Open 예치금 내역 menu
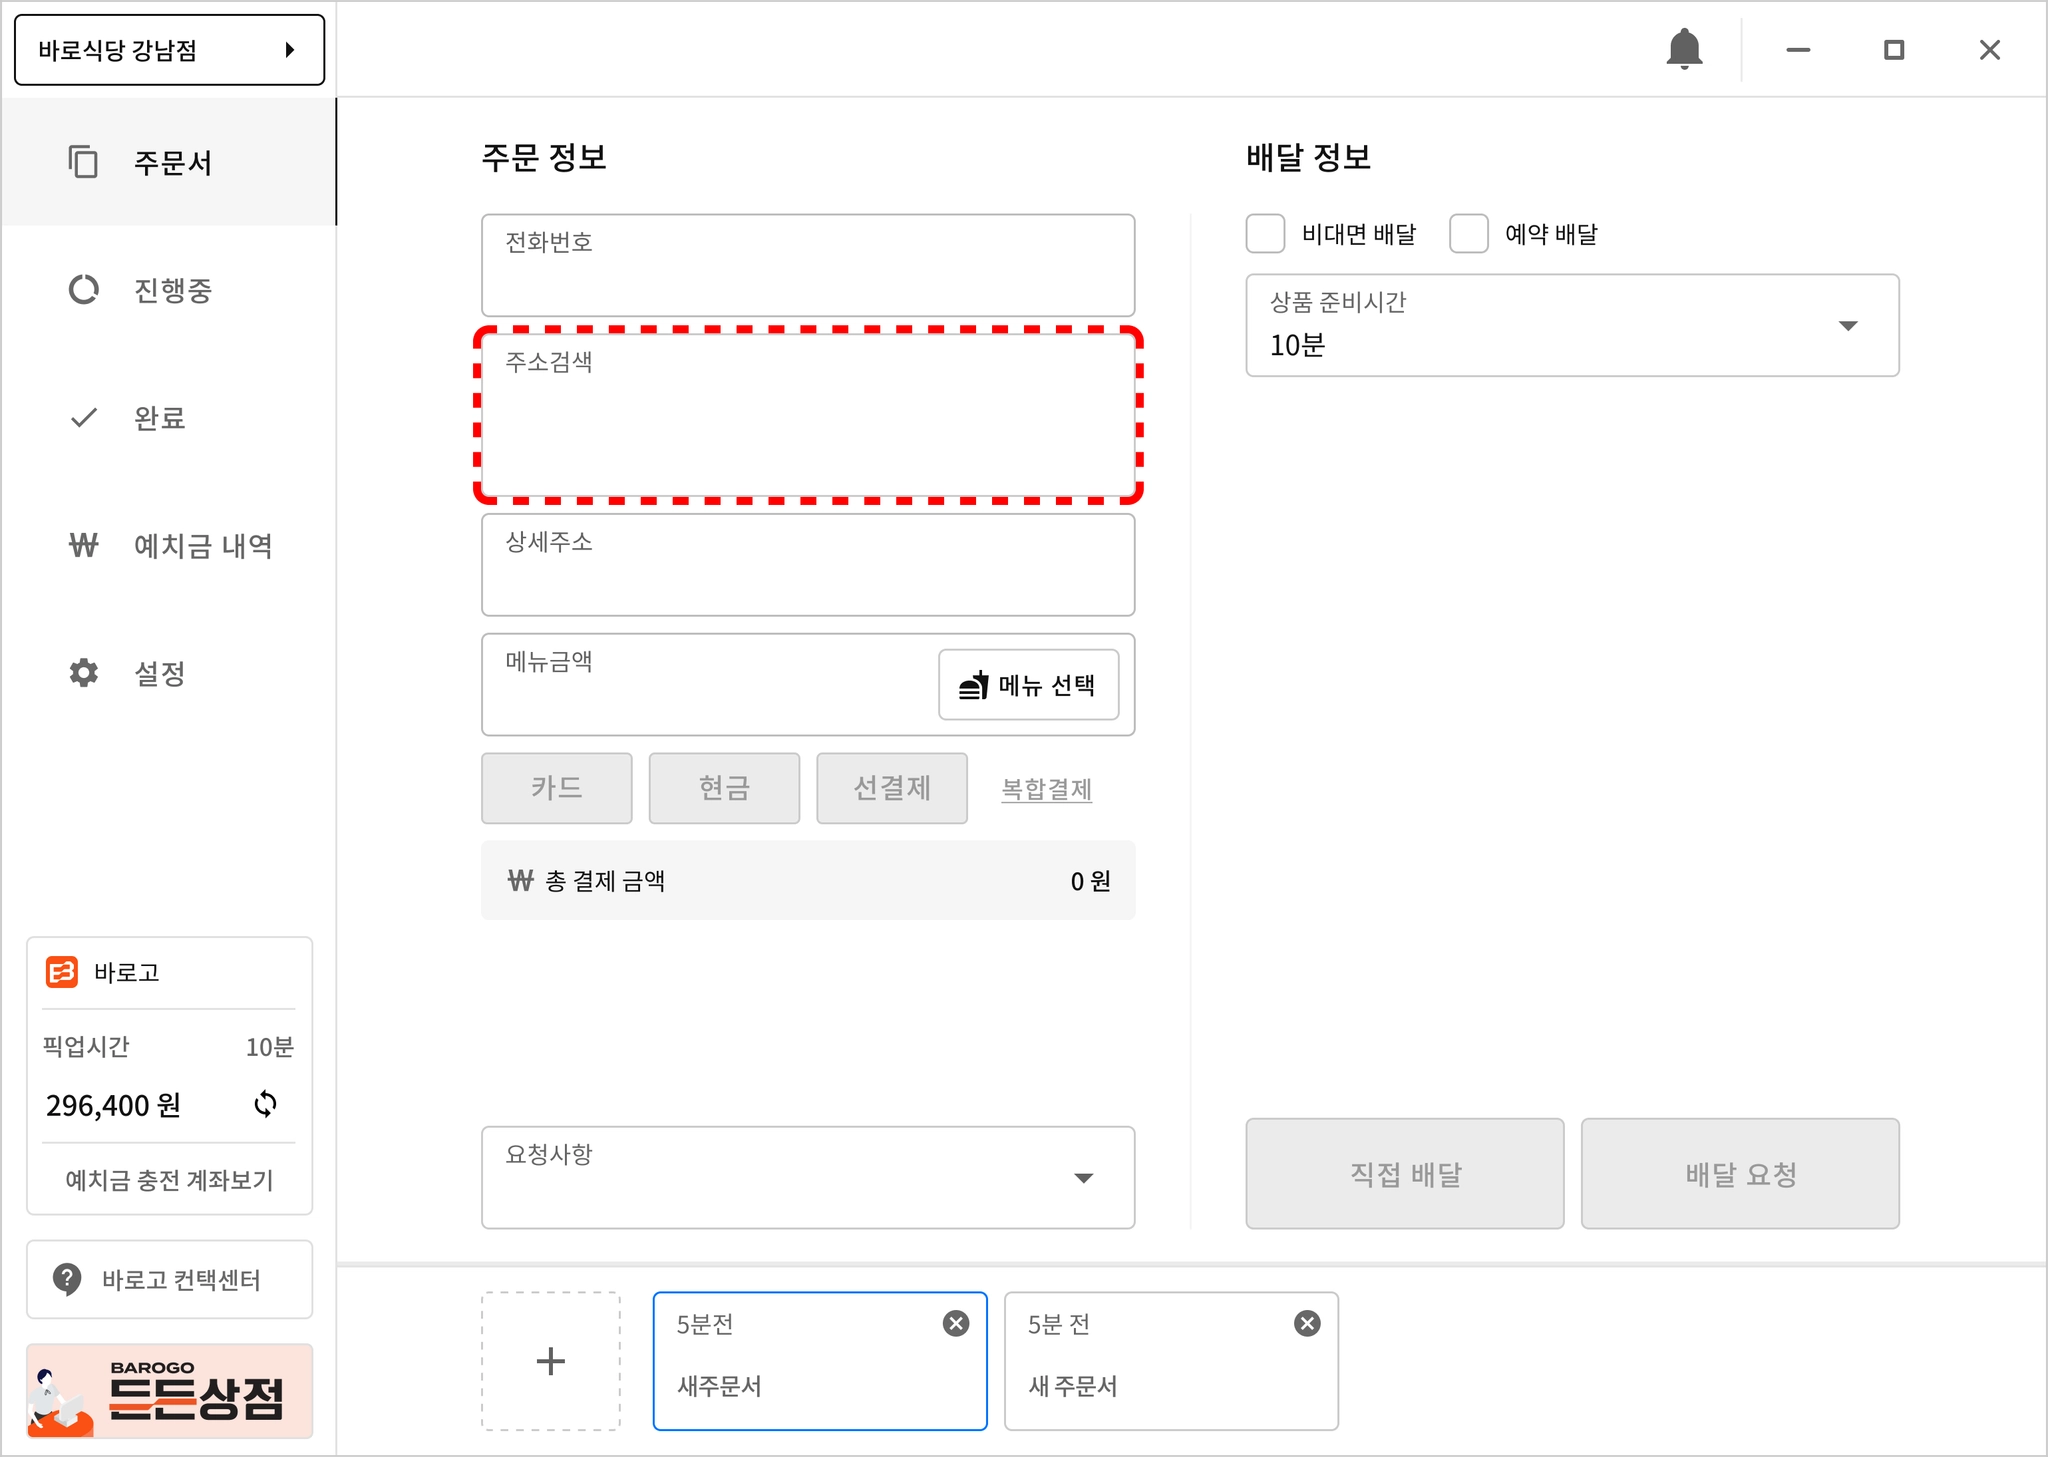This screenshot has height=1457, width=2048. coord(202,546)
